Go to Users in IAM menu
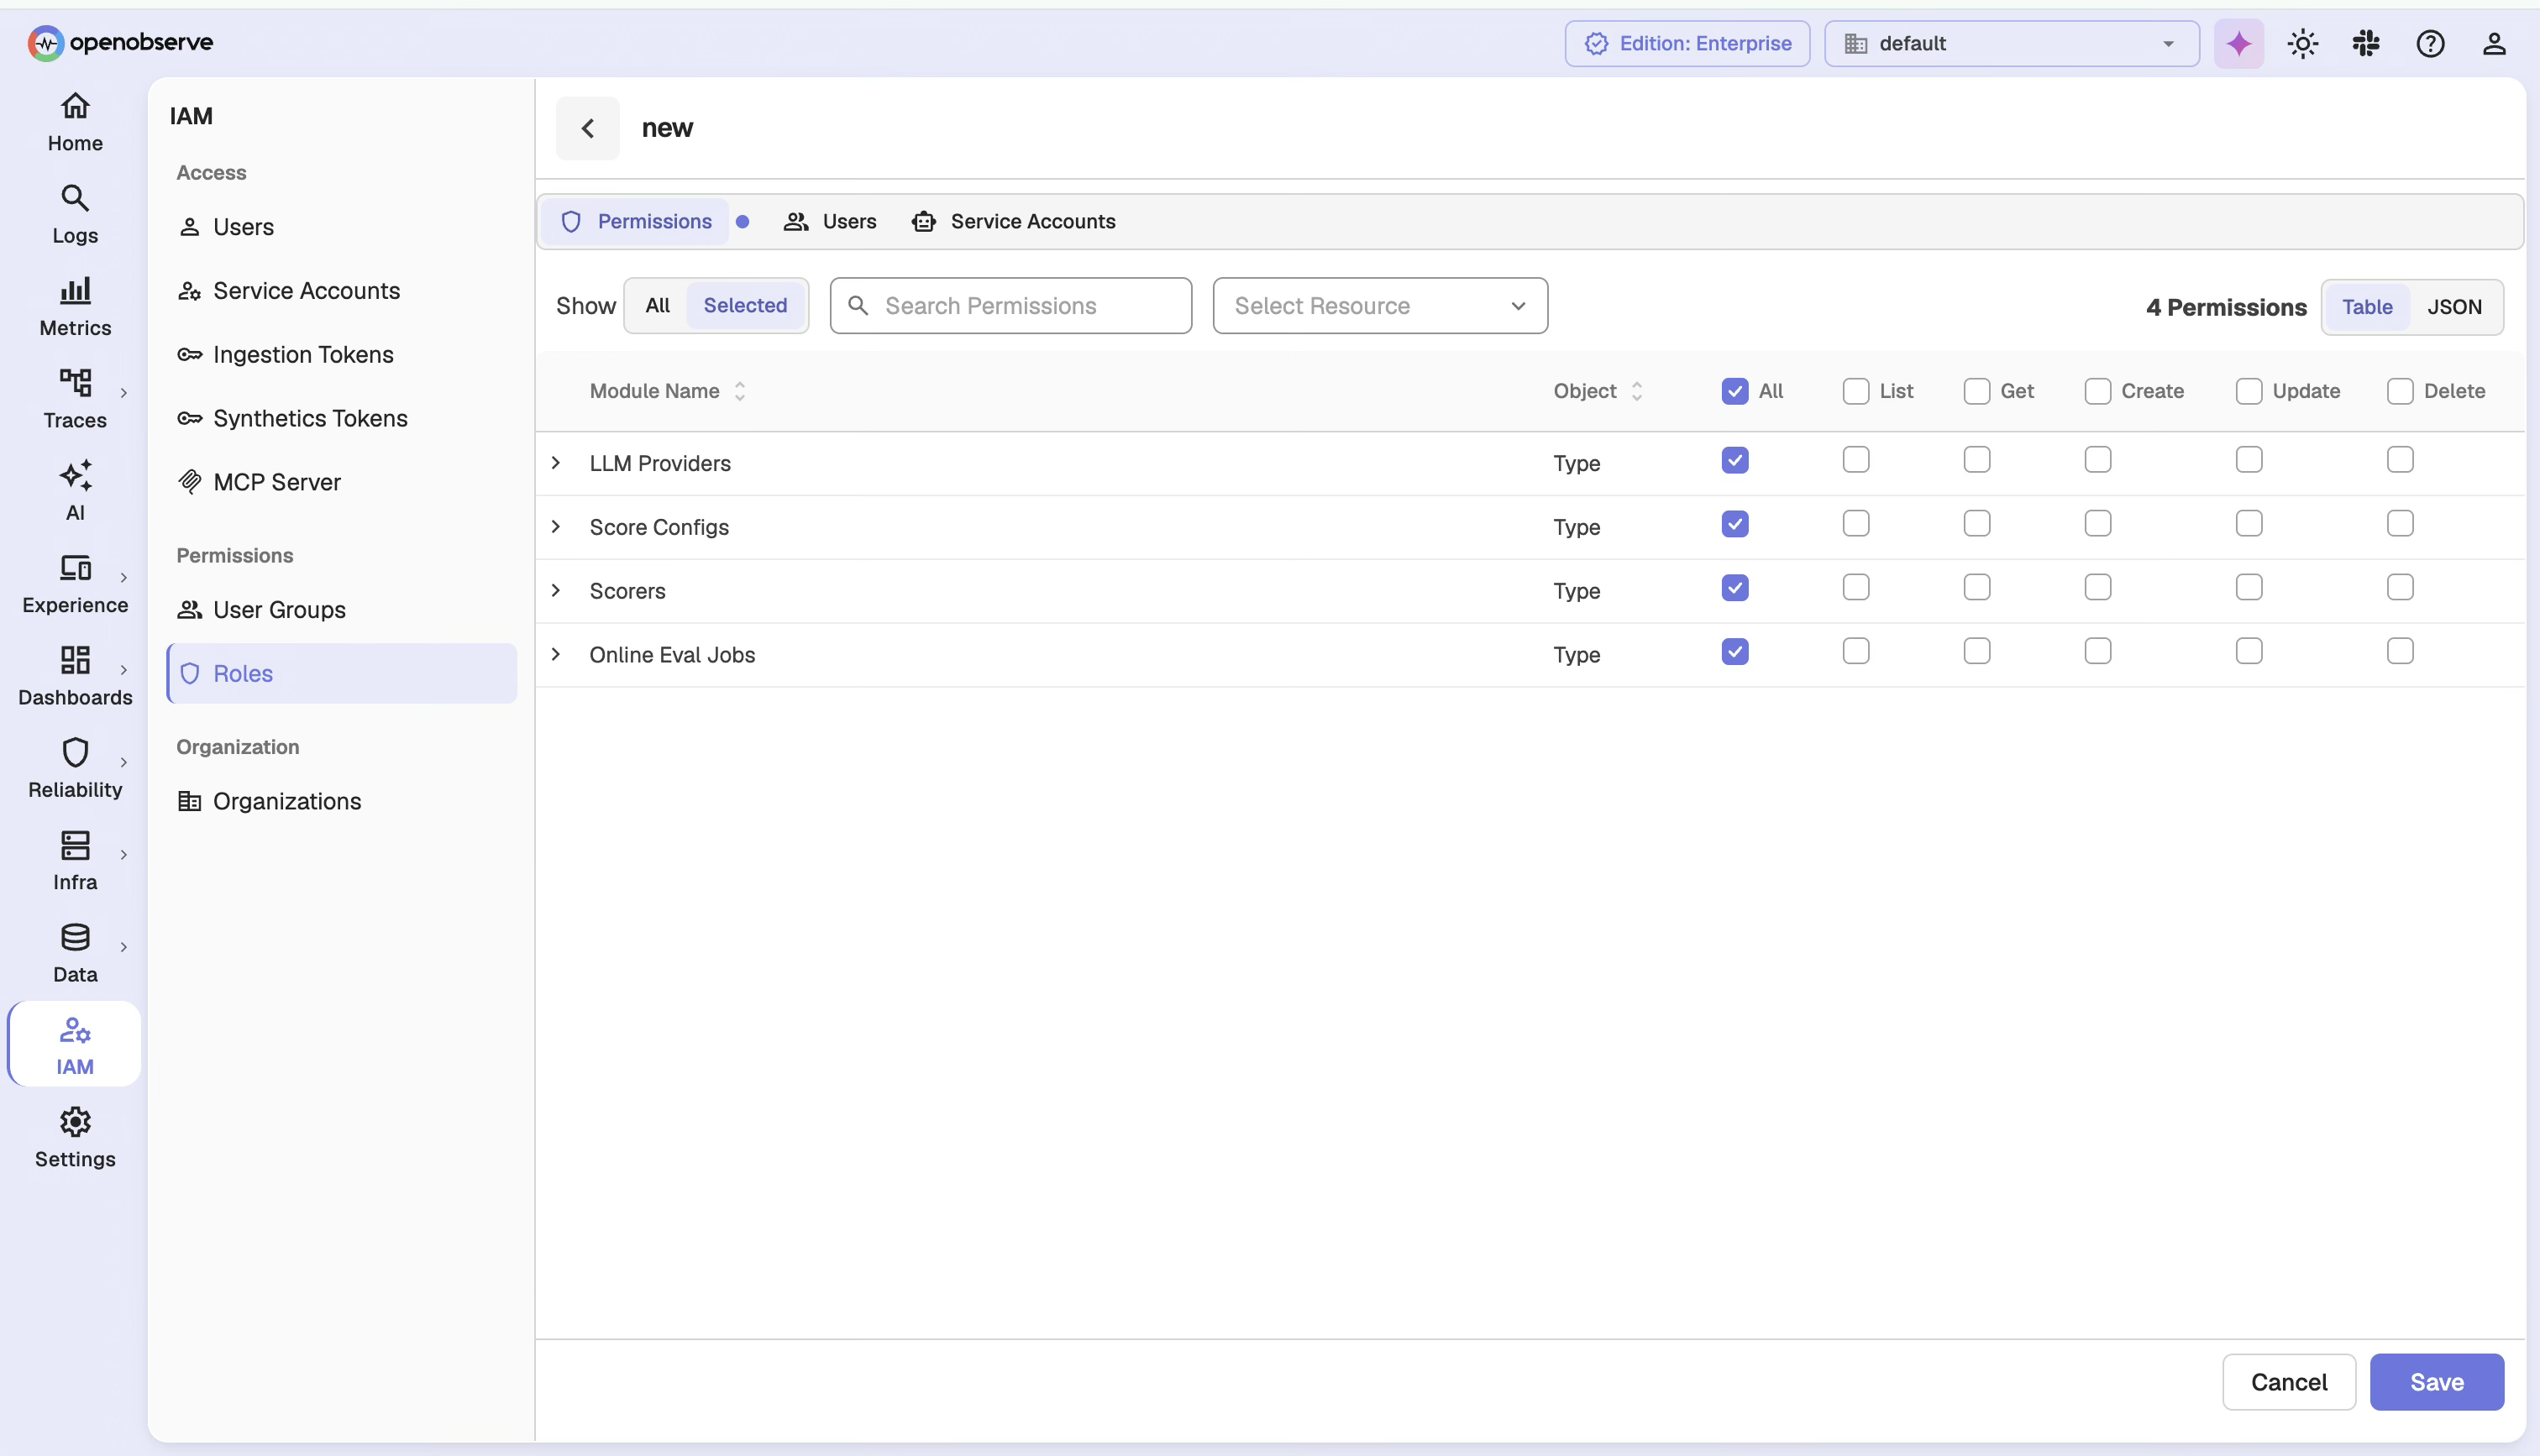 tap(342, 227)
